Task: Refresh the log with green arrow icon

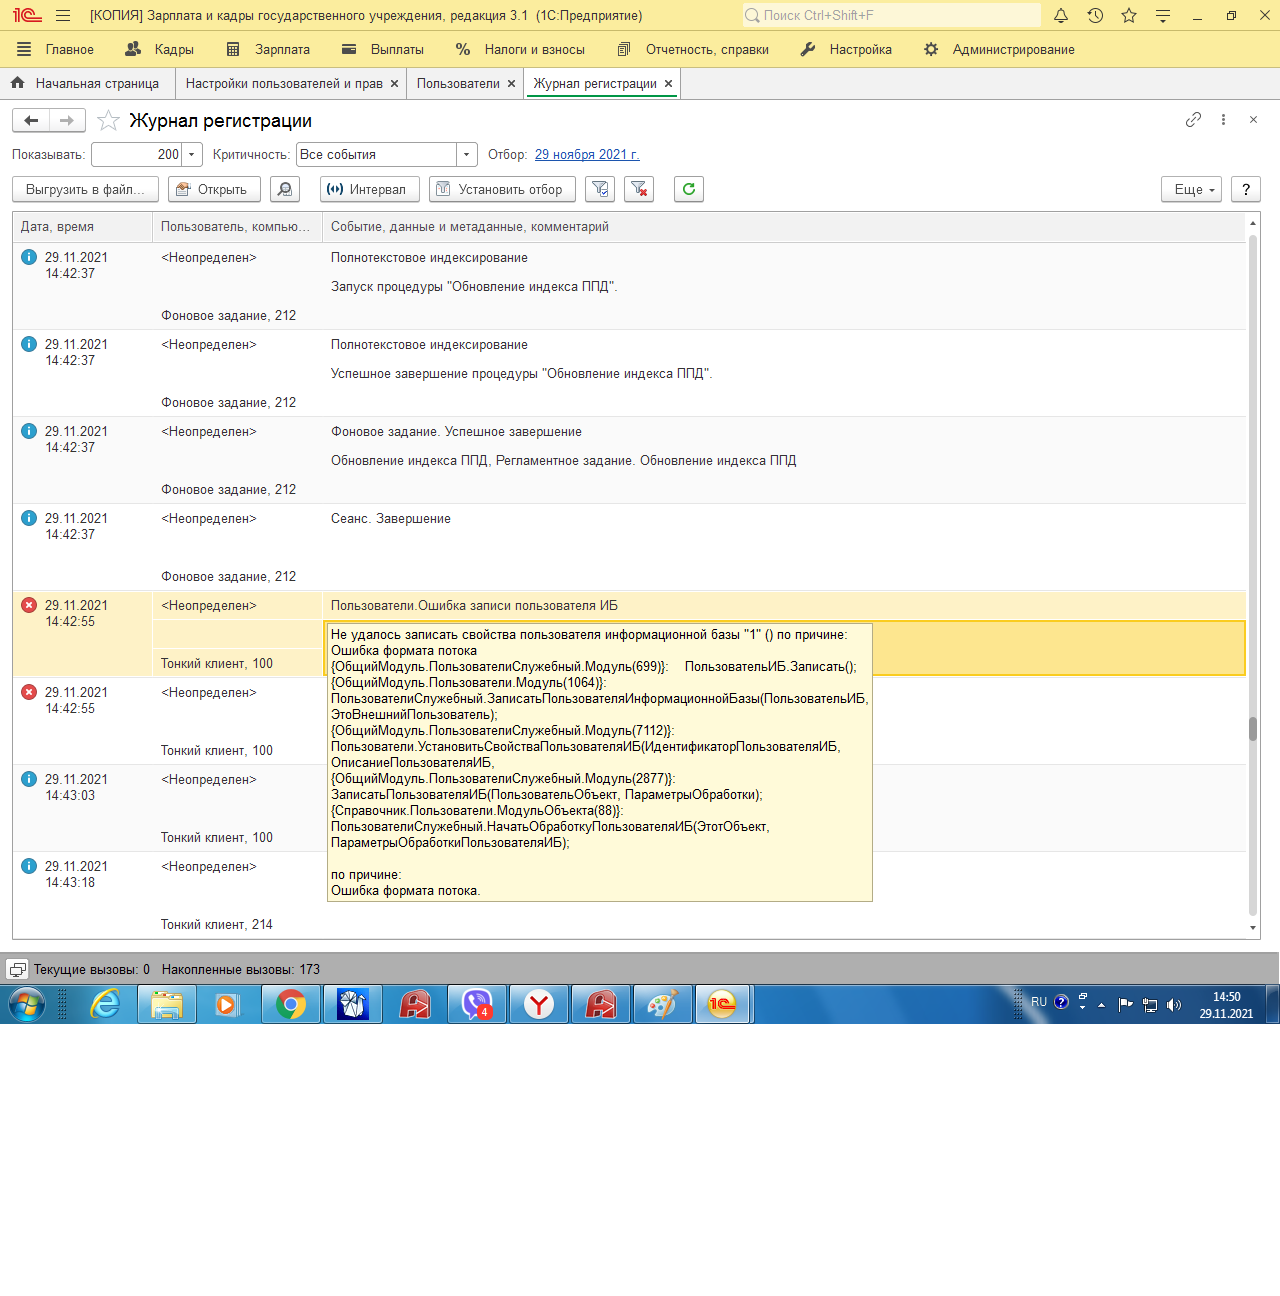Action: point(689,189)
